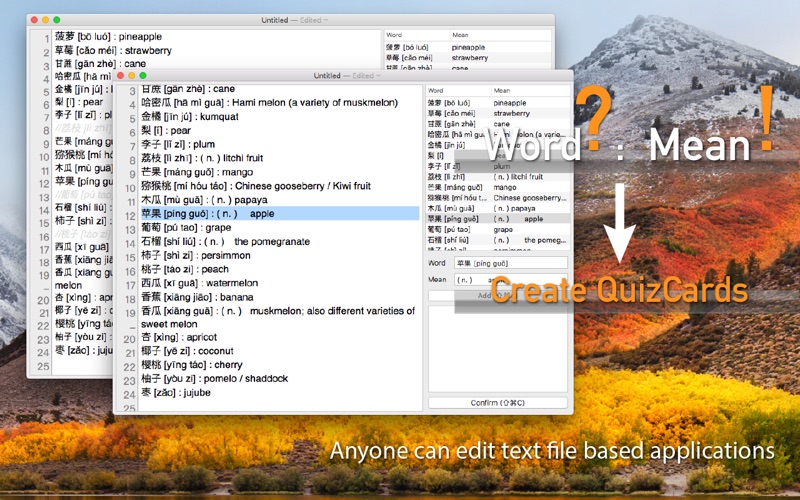This screenshot has width=800, height=500.
Task: Click 柿子 [shì zi] line 15 in back window
Action: coord(83,221)
